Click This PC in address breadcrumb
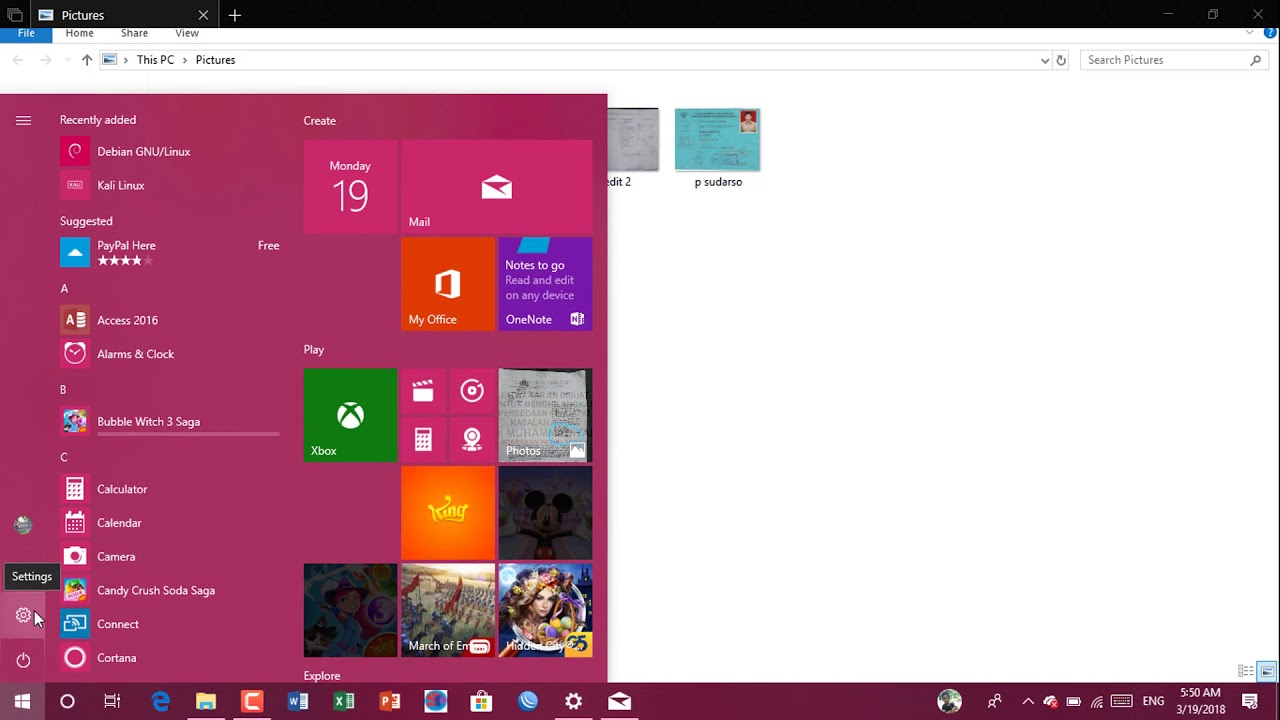This screenshot has height=720, width=1280. click(155, 60)
